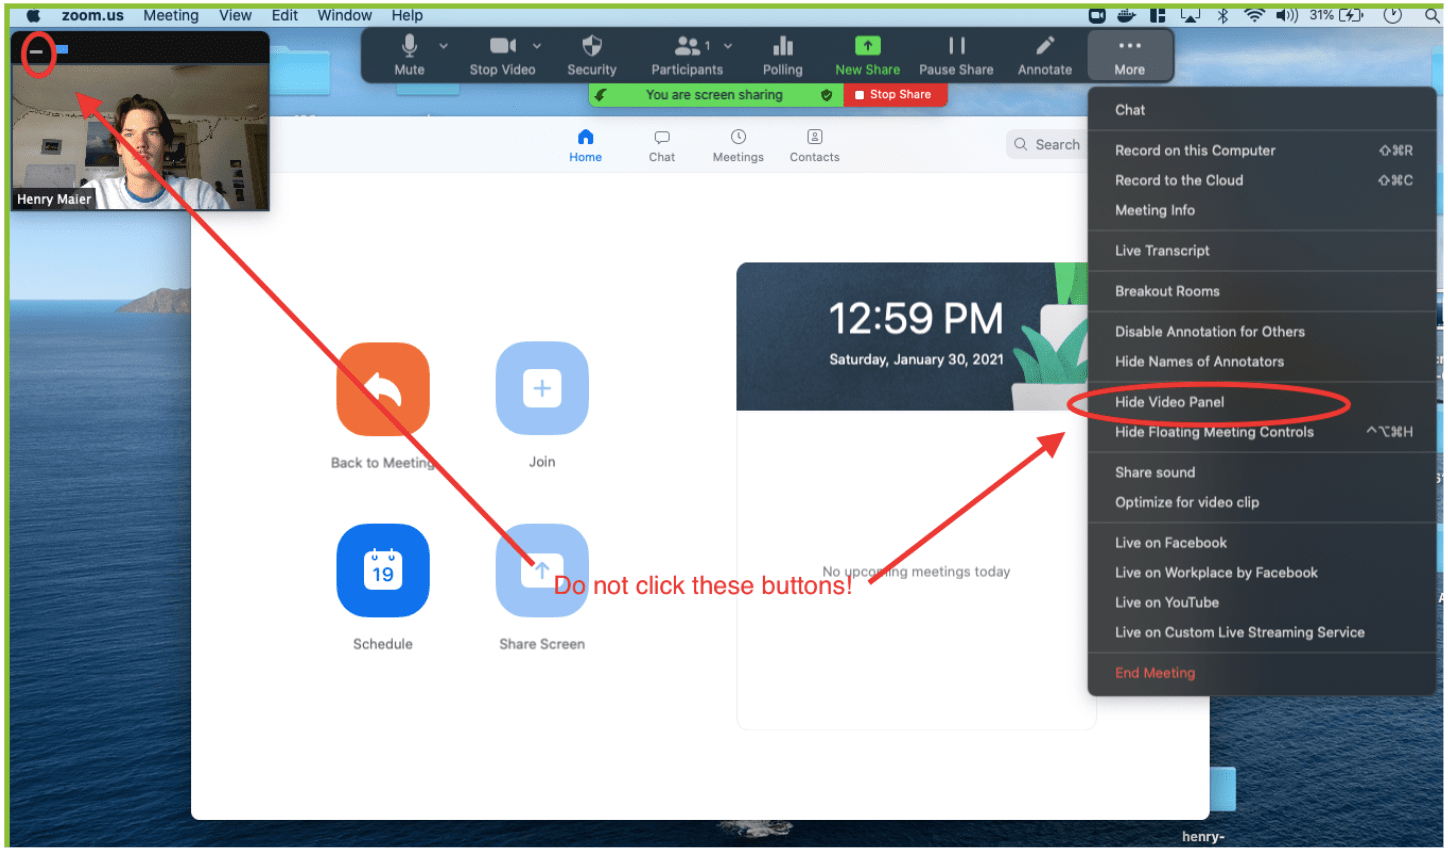Screen dimensions: 1448x850
Task: Click into the Search field
Action: (1046, 145)
